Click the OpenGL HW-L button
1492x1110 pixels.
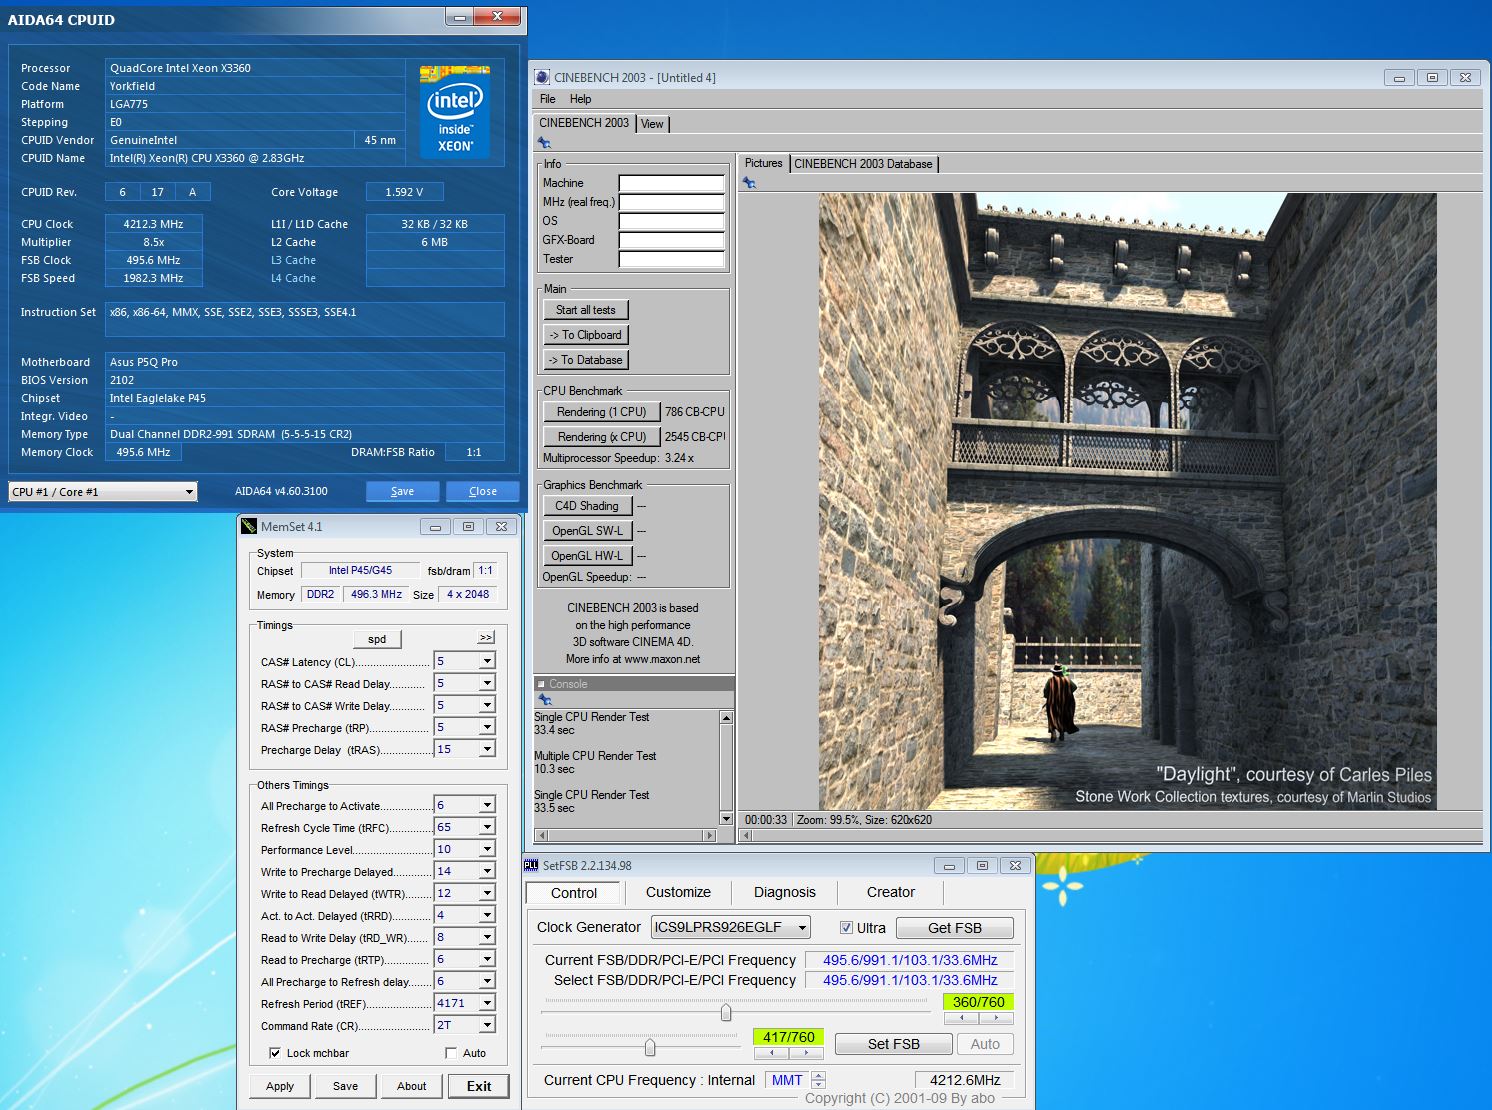click(x=587, y=556)
